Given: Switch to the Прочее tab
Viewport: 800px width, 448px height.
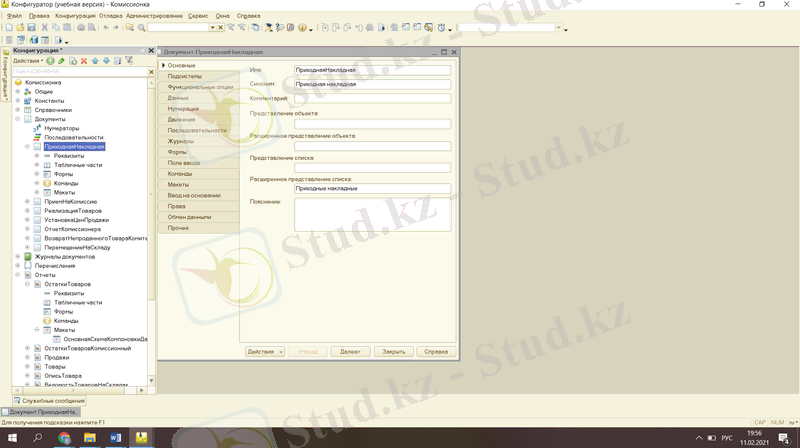Looking at the screenshot, I should [x=198, y=228].
